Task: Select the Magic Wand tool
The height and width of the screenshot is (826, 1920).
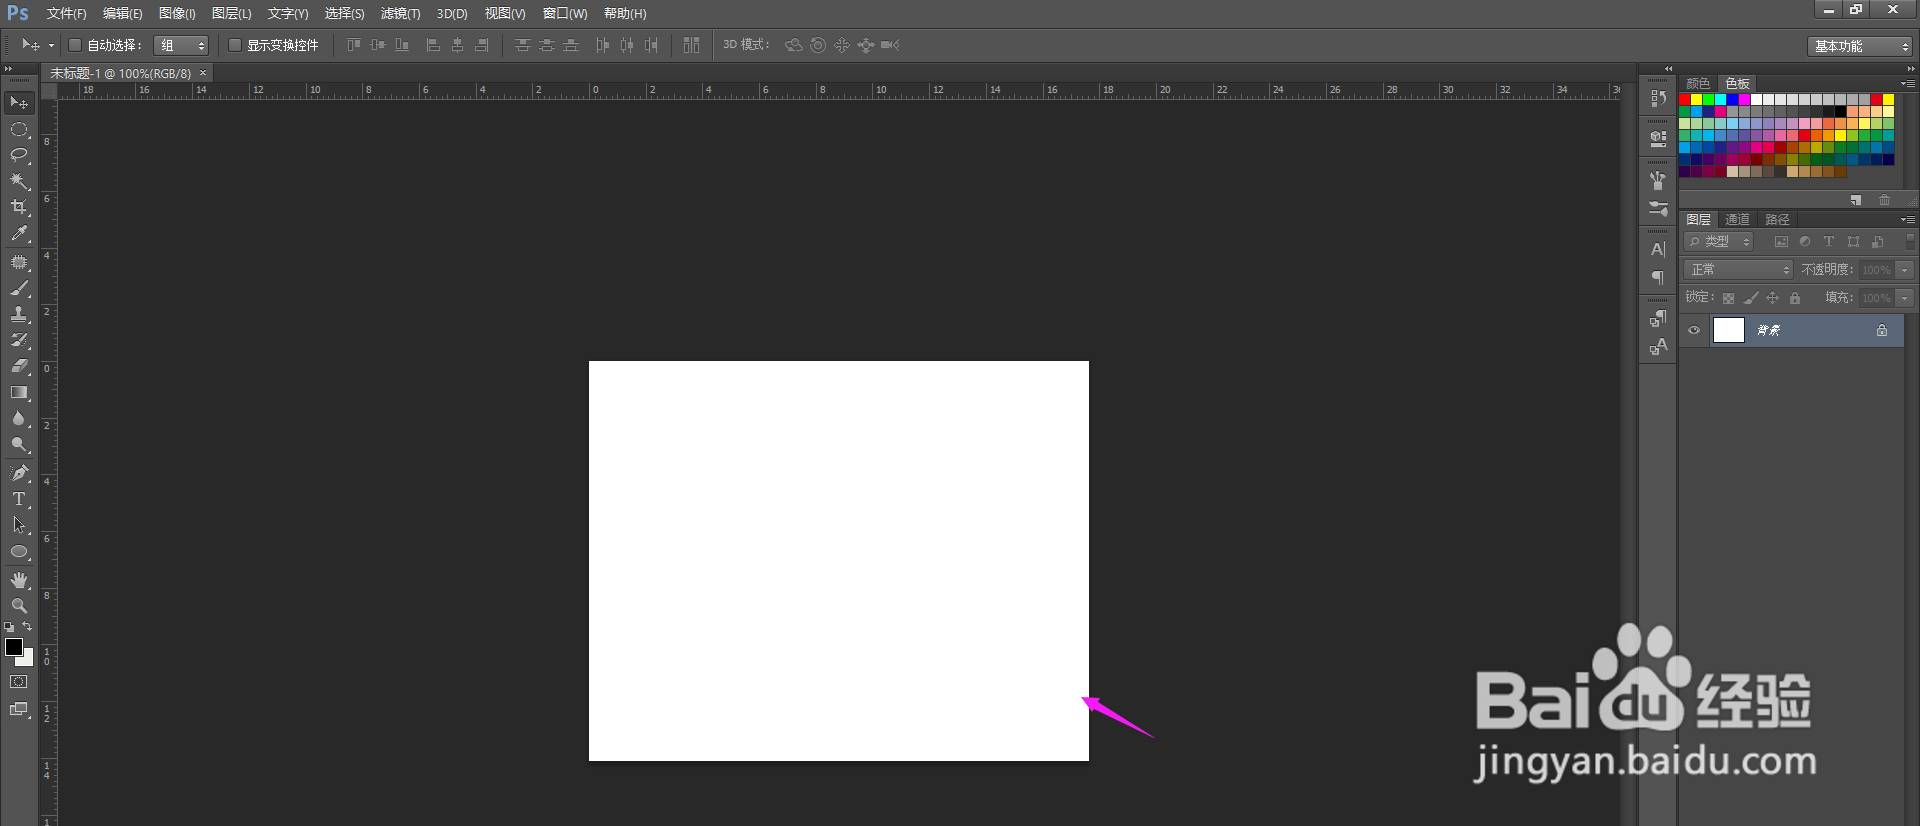Action: click(x=19, y=181)
